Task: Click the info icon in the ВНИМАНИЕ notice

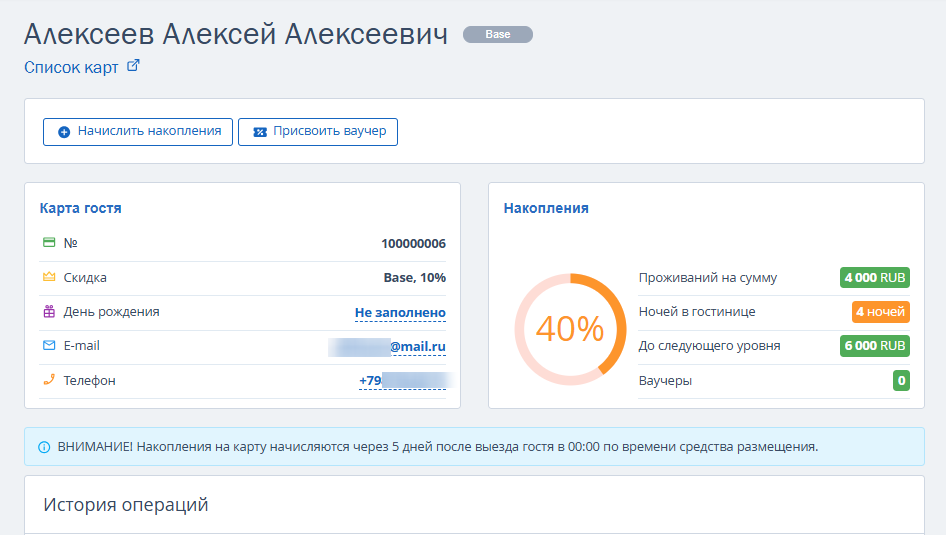Action: coord(44,447)
